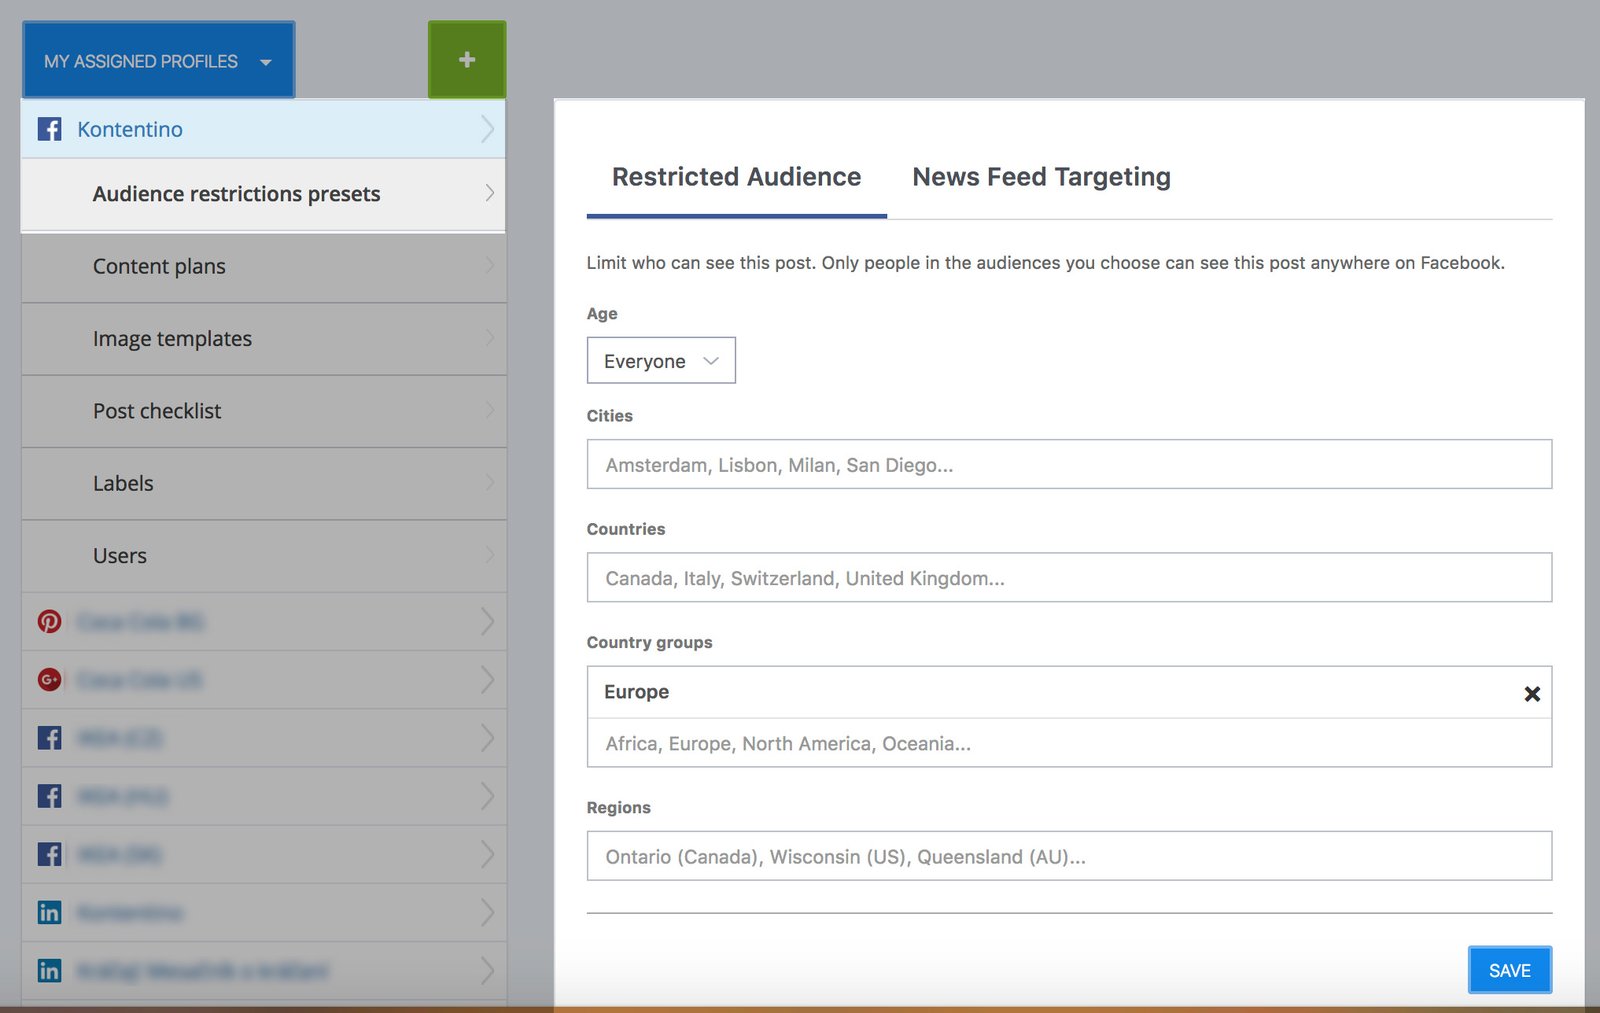Switch to the News Feed Targeting tab
1600x1013 pixels.
click(x=1041, y=177)
